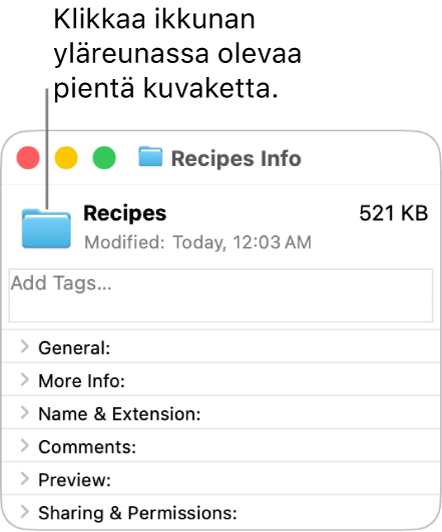442x532 pixels.
Task: Click the General: section label
Action: pos(74,348)
